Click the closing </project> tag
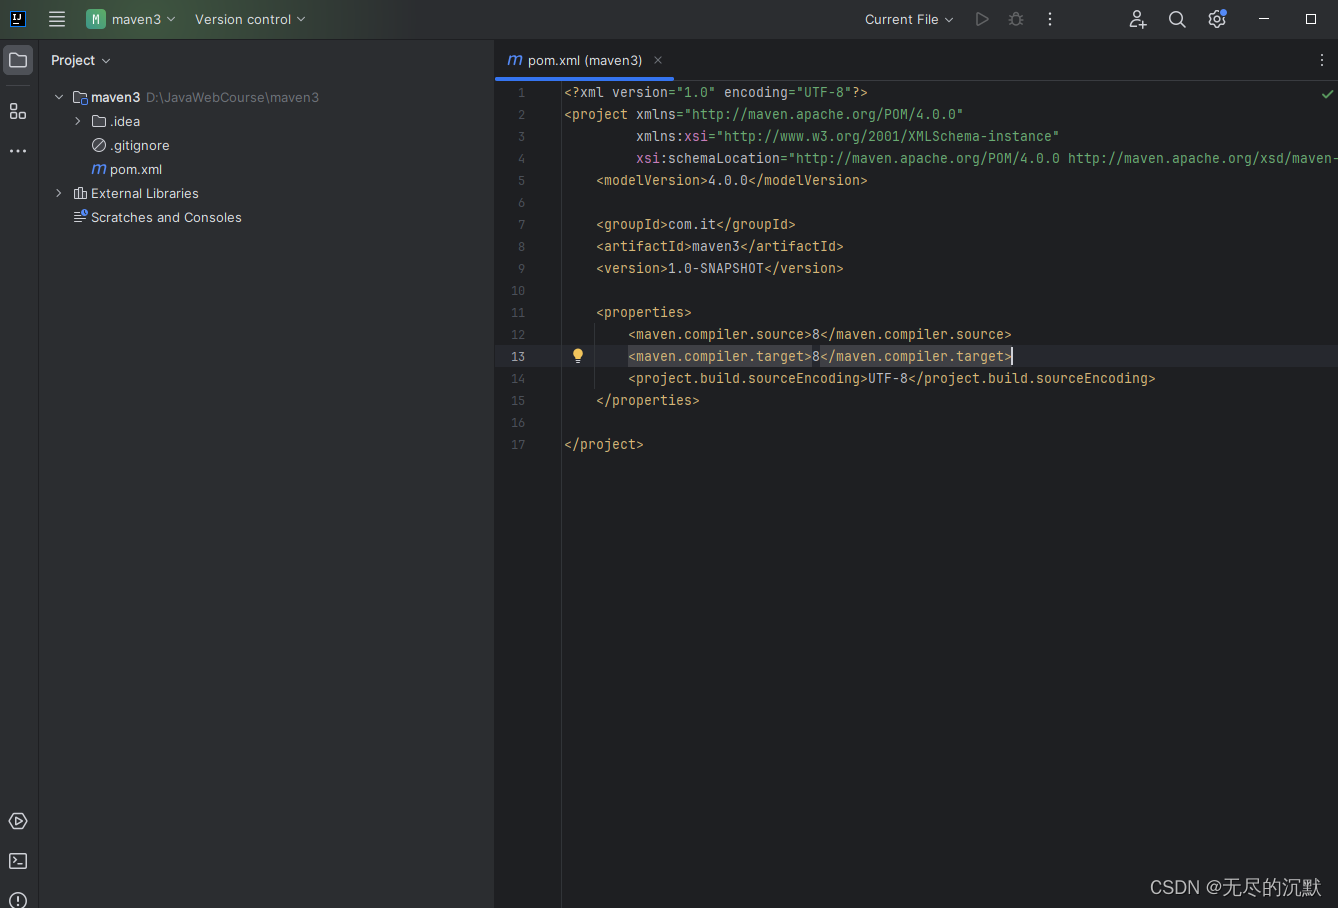1338x908 pixels. [x=604, y=444]
